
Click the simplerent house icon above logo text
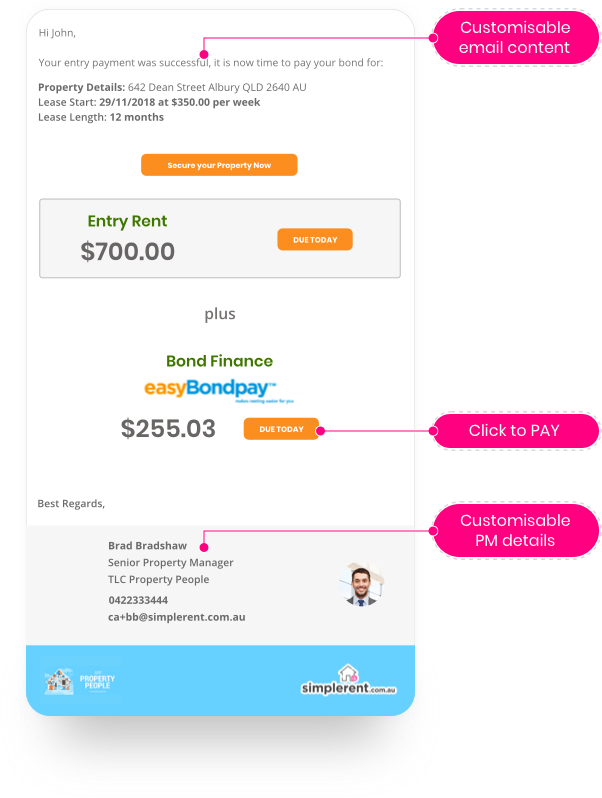349,673
